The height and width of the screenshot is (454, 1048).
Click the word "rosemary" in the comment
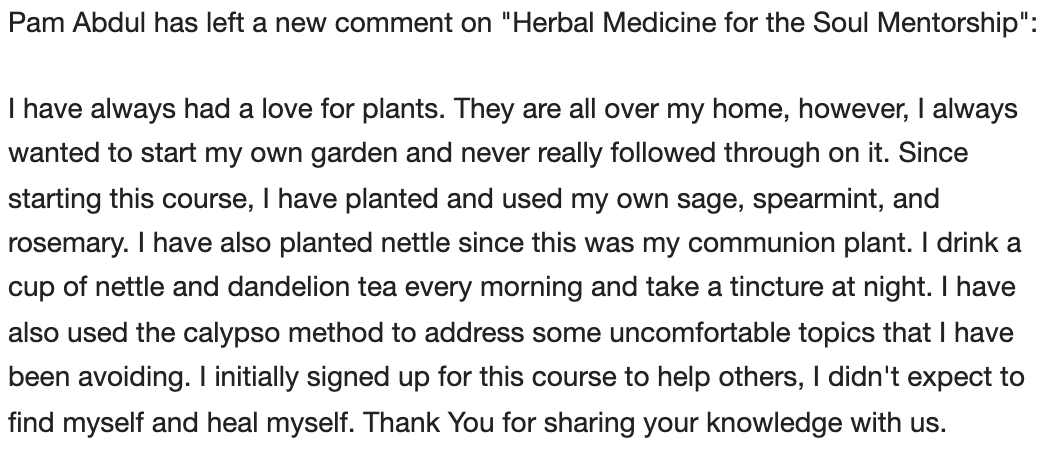coord(50,244)
